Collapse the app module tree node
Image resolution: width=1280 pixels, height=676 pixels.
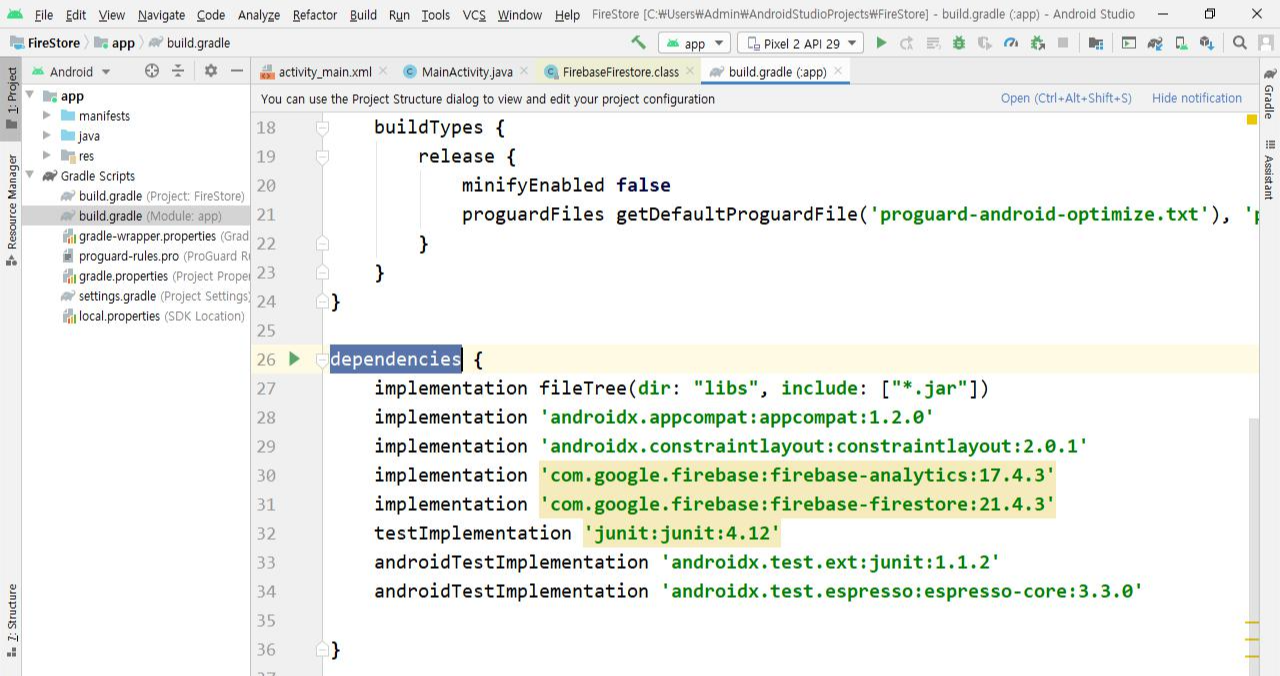(x=30, y=96)
